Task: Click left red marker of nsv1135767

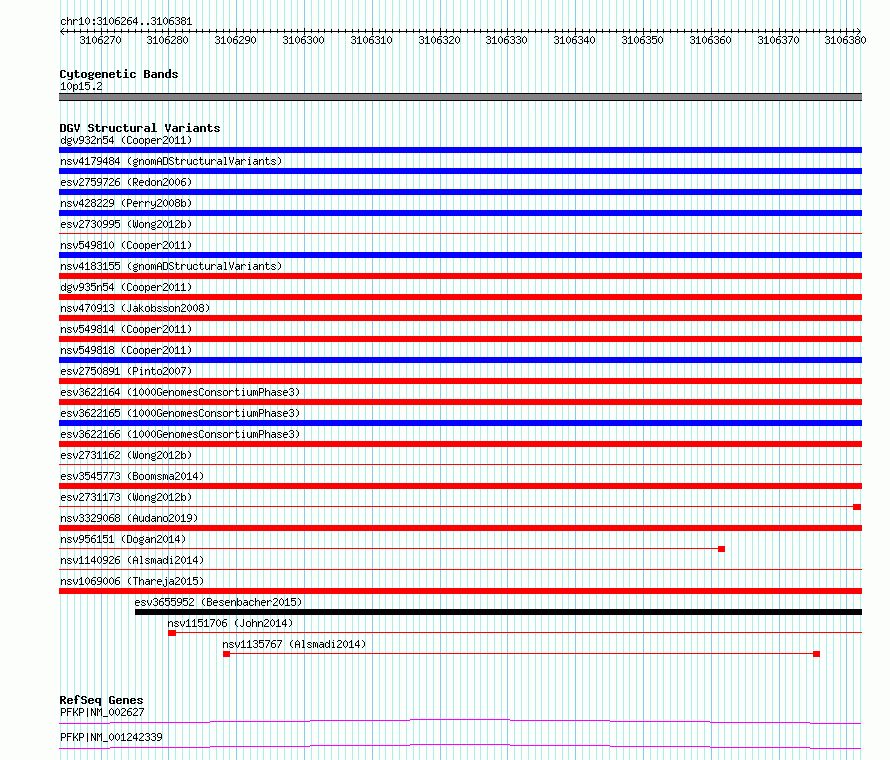Action: (x=226, y=654)
